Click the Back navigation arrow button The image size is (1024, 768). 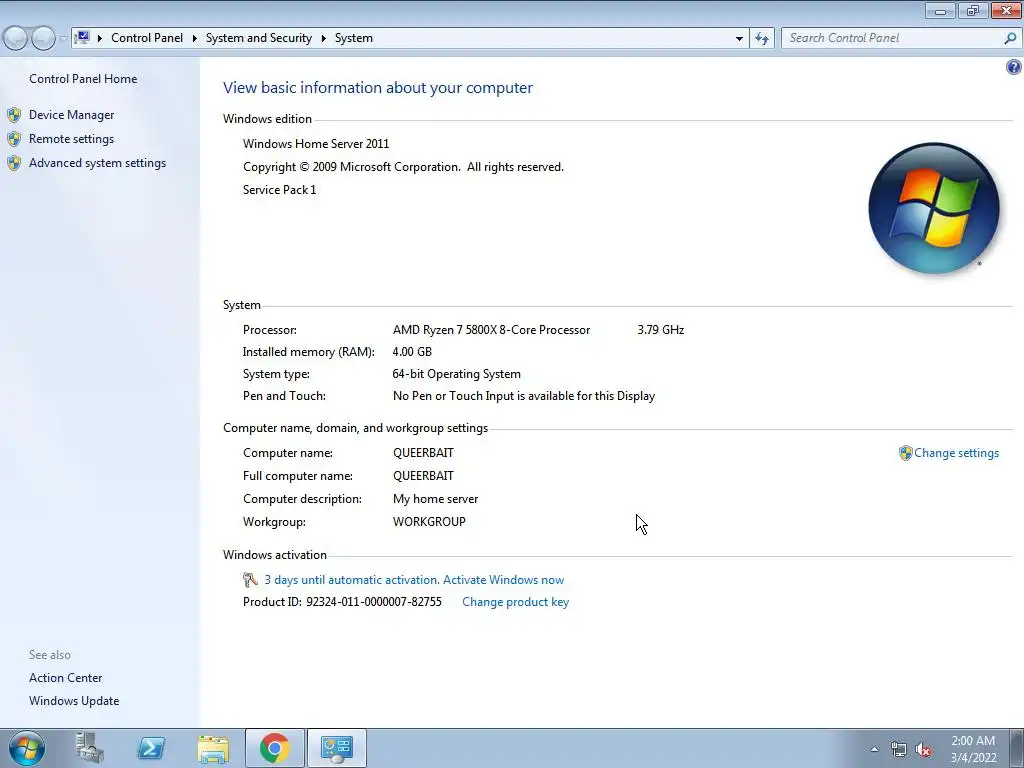[x=16, y=39]
